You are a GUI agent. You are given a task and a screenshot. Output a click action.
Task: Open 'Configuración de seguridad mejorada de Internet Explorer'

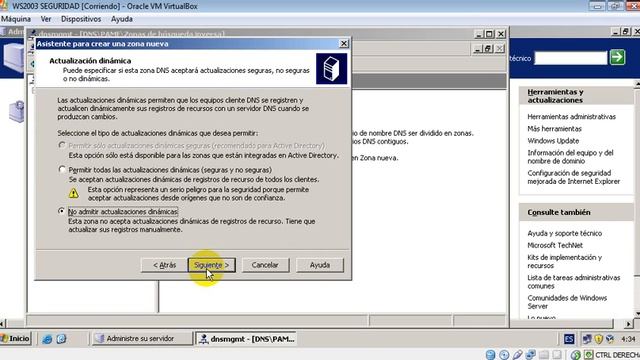(x=573, y=177)
